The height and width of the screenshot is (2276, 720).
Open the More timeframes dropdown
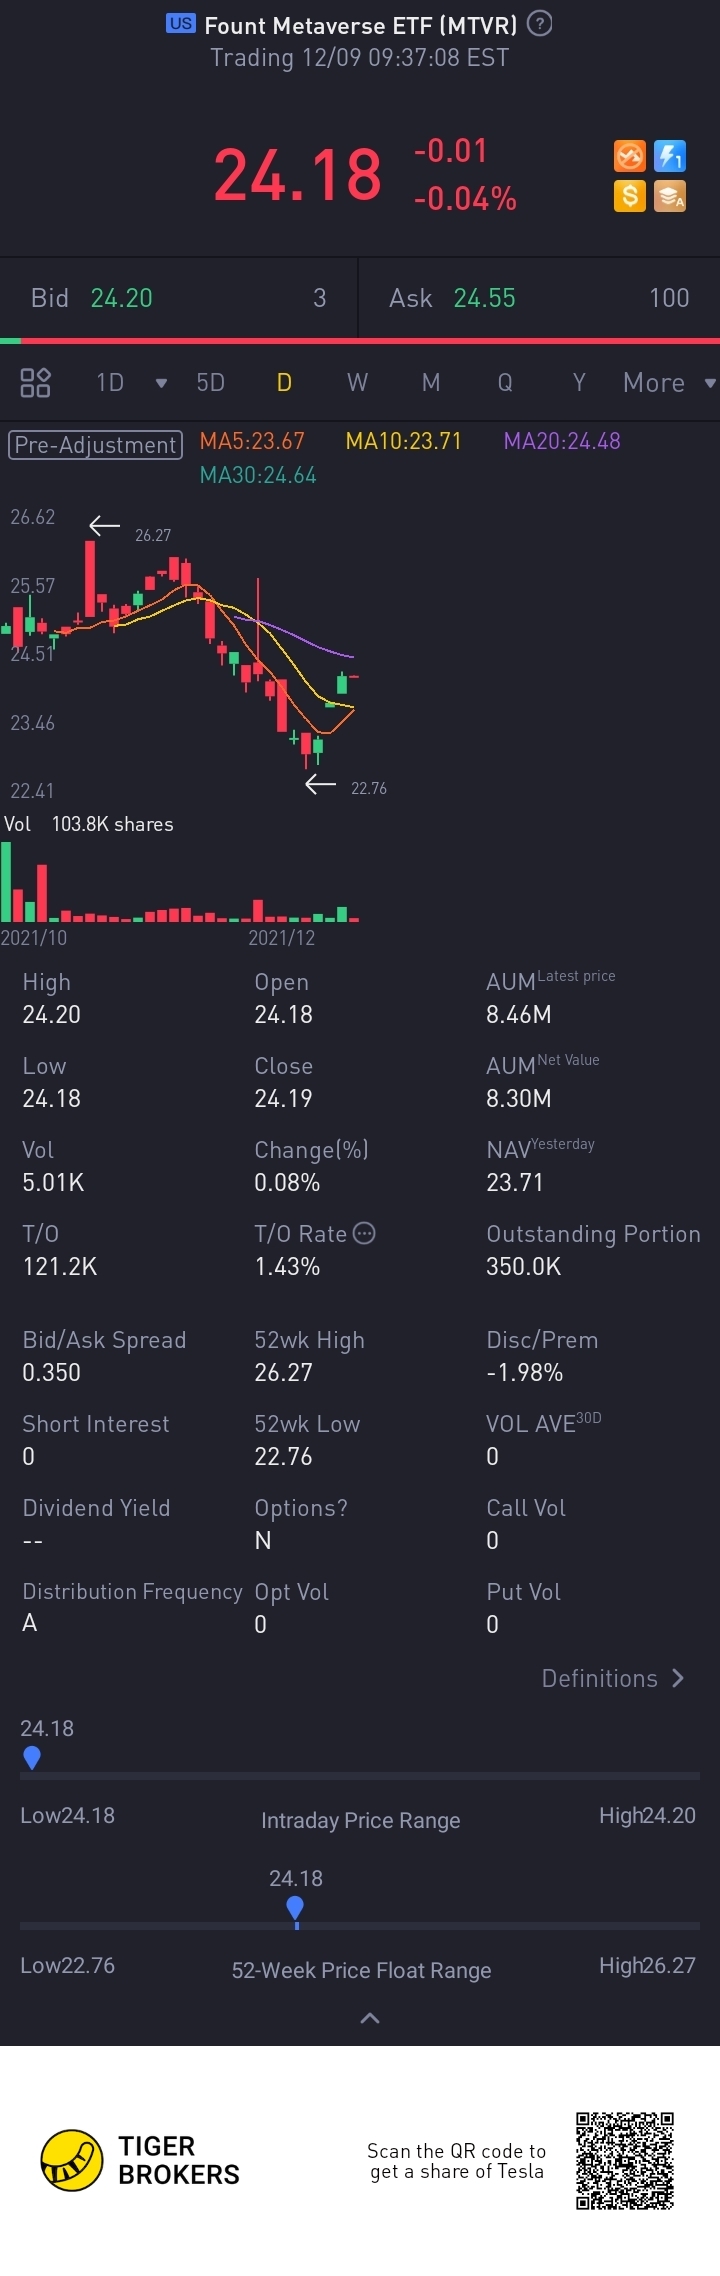(x=667, y=383)
